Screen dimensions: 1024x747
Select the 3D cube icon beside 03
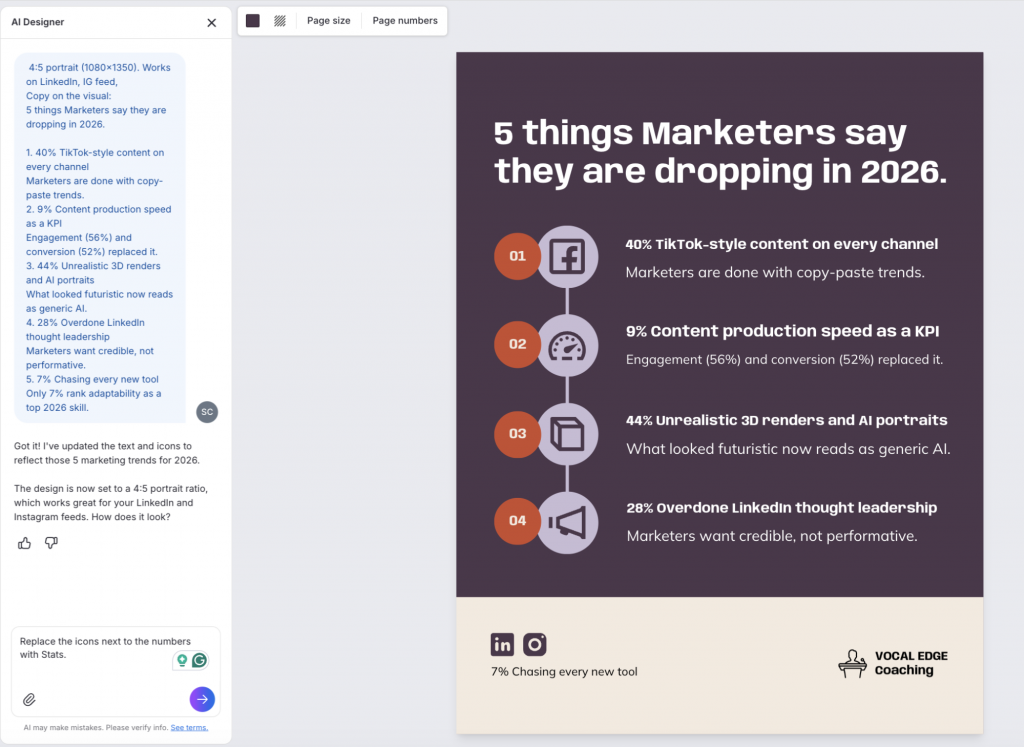[x=567, y=434]
